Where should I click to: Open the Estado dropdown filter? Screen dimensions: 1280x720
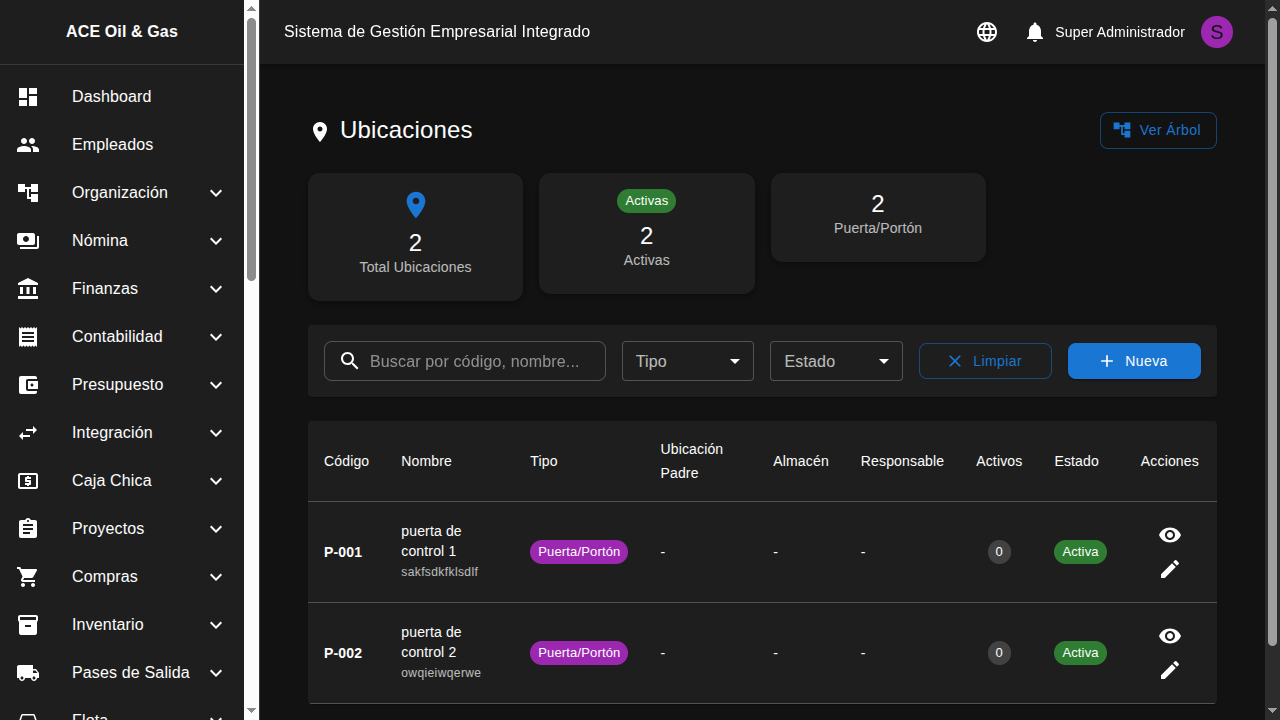[x=836, y=361]
